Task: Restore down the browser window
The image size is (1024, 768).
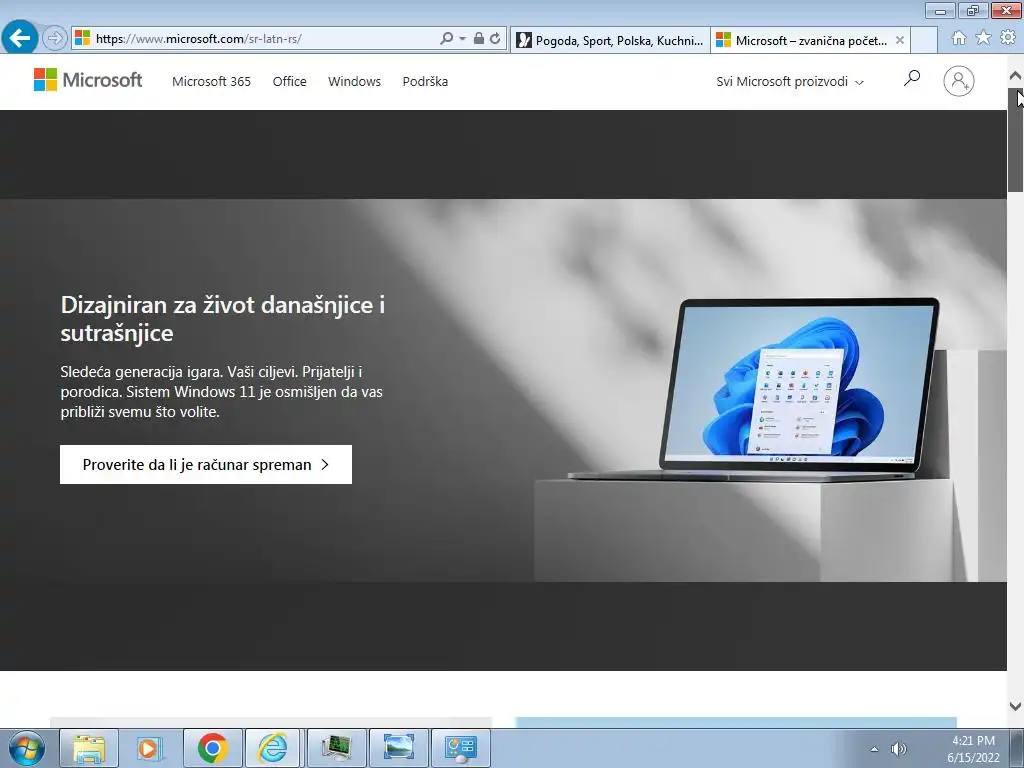Action: click(x=973, y=10)
